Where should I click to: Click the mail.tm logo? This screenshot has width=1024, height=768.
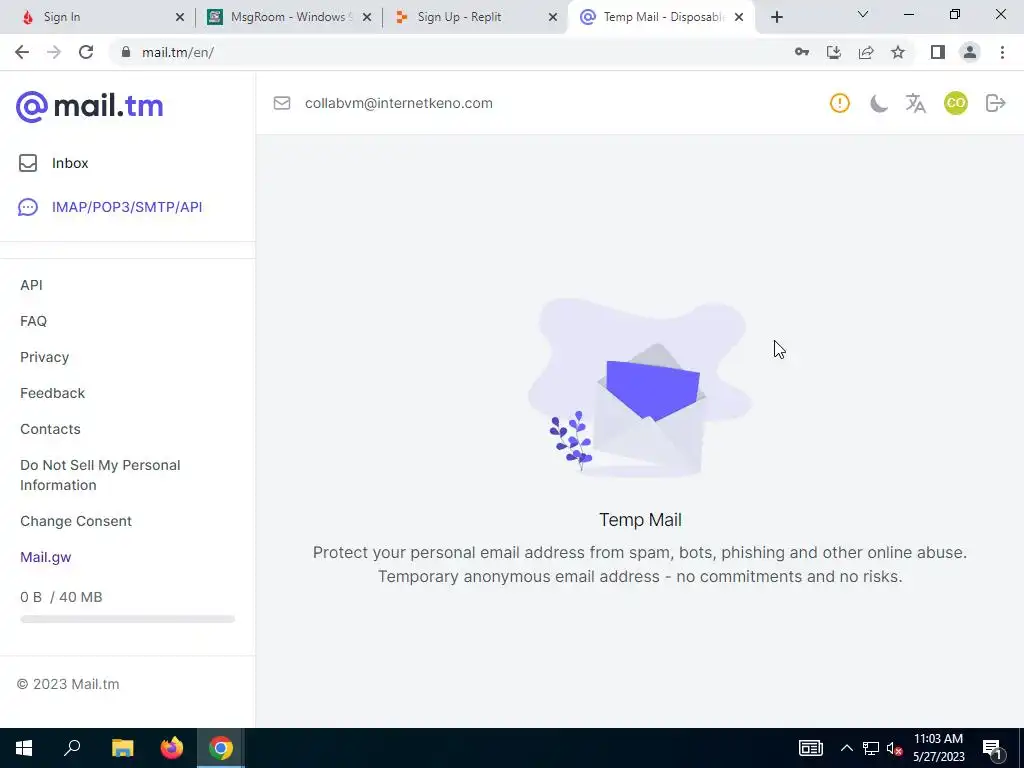(x=89, y=106)
